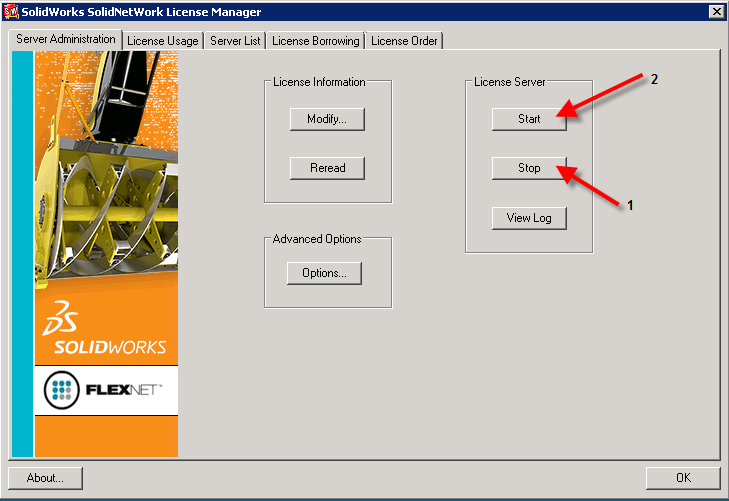Click the SolidWorks icon in the title bar

[x=11, y=12]
